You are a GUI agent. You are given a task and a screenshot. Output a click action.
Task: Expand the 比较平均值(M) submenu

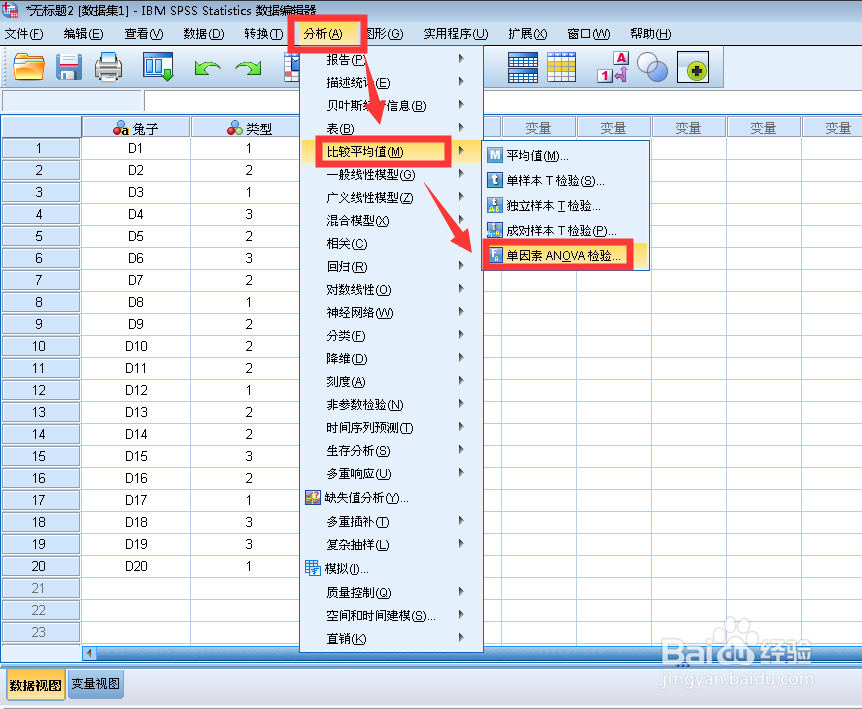tap(391, 152)
